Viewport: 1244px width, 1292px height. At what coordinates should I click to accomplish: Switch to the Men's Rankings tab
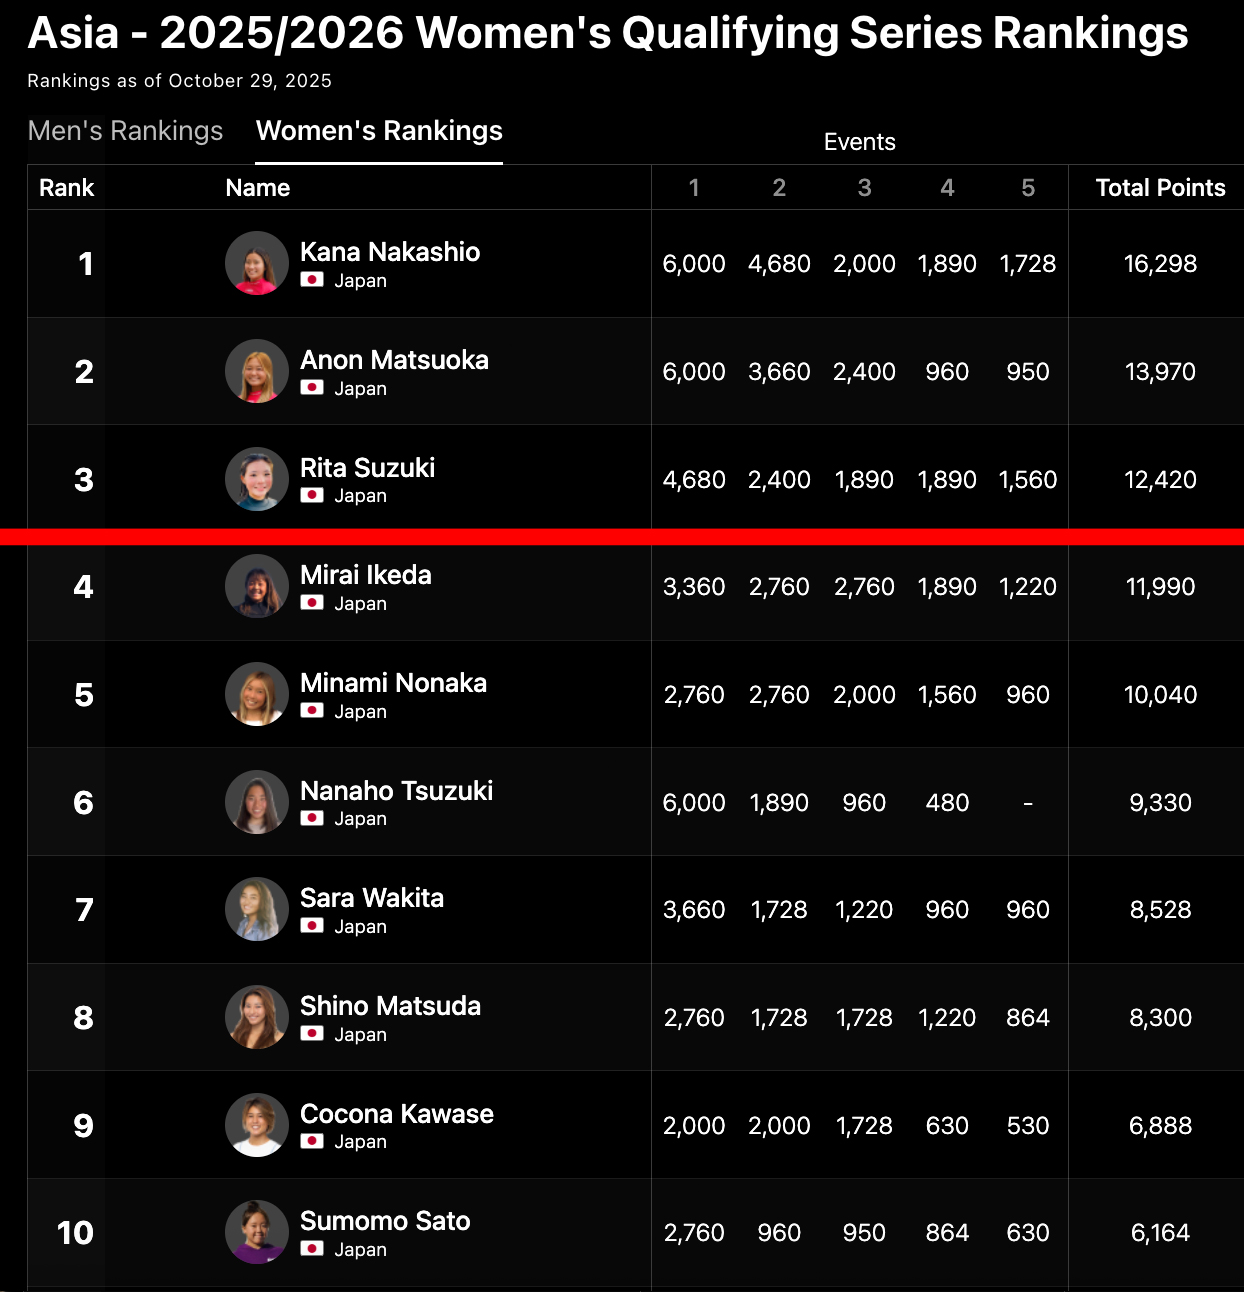point(125,131)
